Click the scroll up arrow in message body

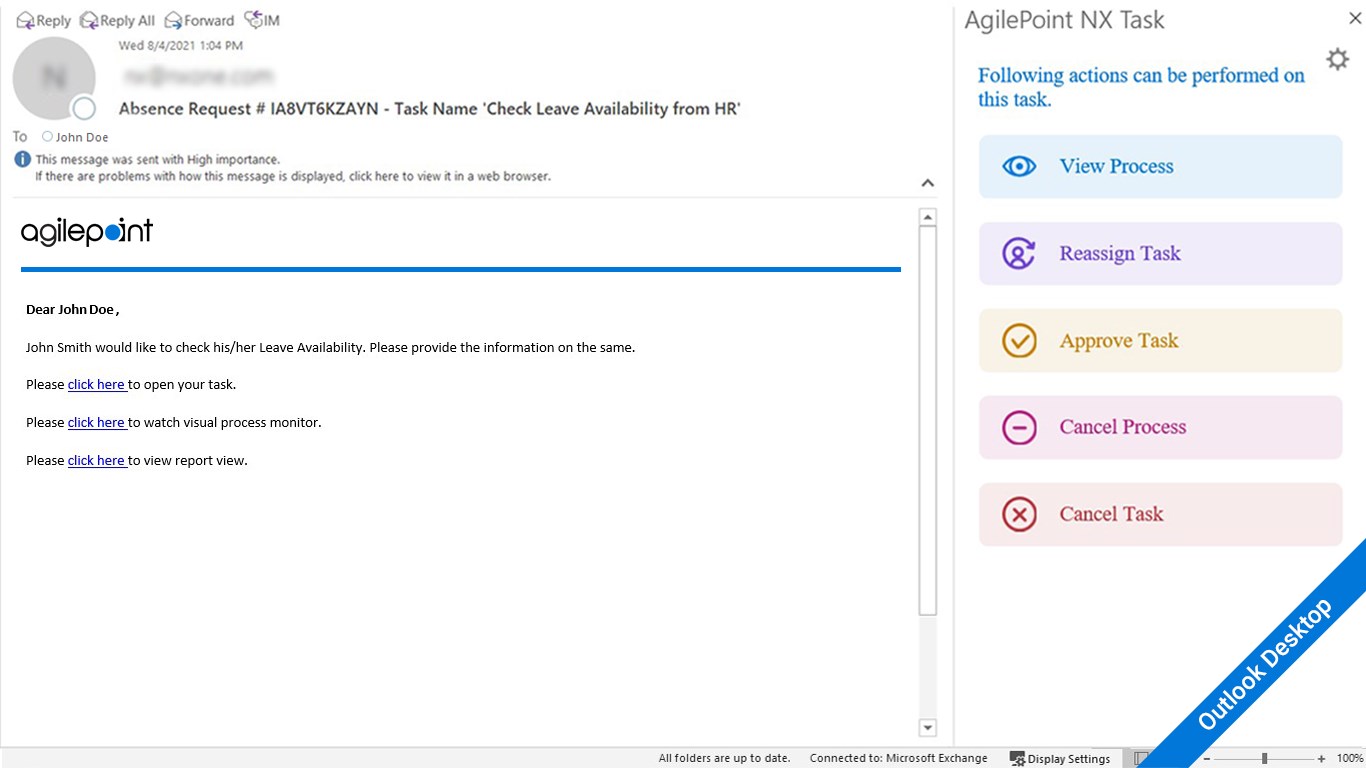tap(928, 217)
